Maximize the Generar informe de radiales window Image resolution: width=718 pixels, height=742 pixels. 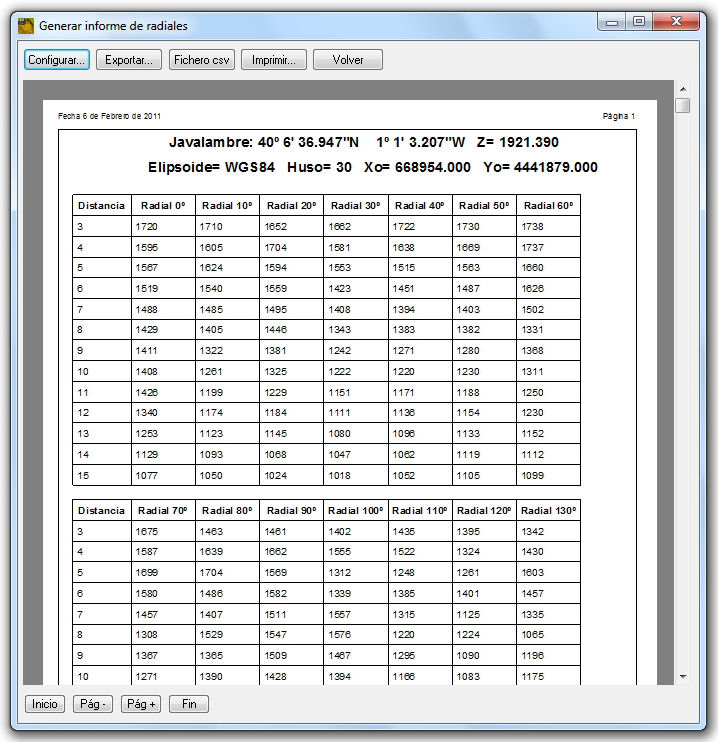point(638,22)
